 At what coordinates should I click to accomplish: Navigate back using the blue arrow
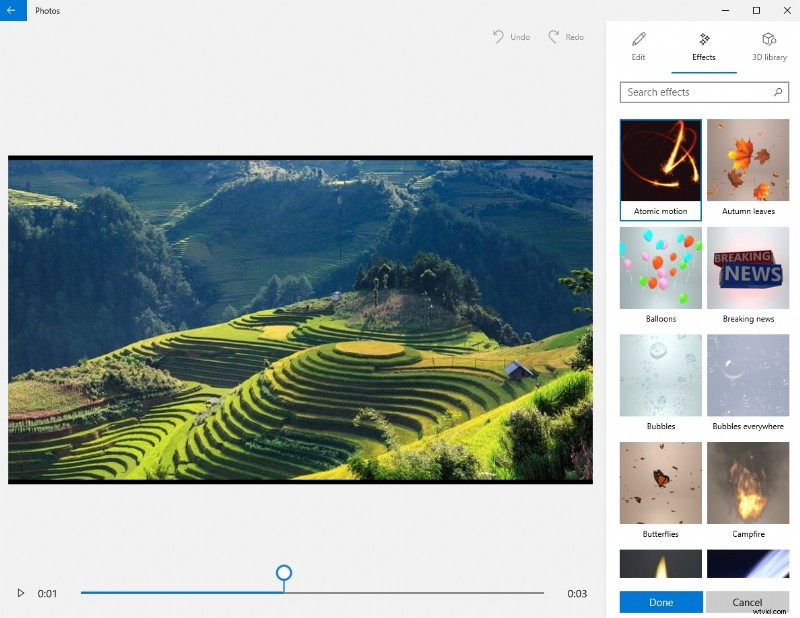coord(11,11)
